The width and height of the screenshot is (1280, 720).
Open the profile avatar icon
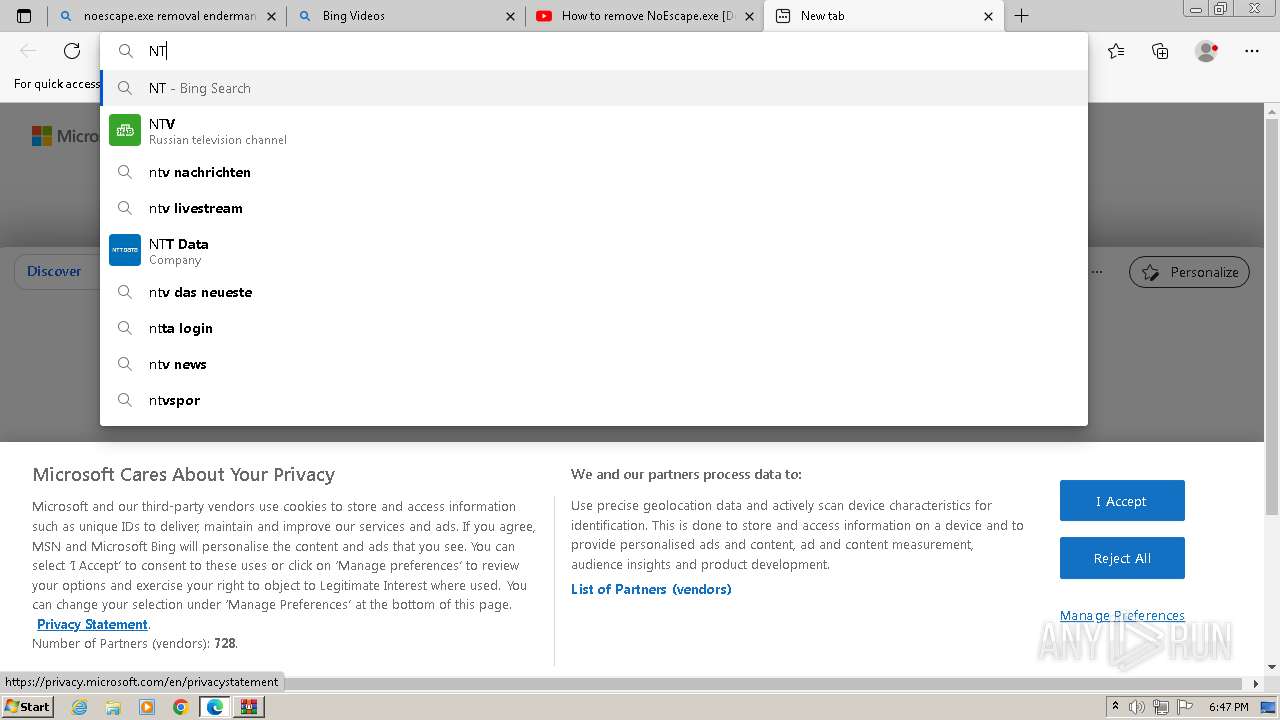pos(1206,51)
